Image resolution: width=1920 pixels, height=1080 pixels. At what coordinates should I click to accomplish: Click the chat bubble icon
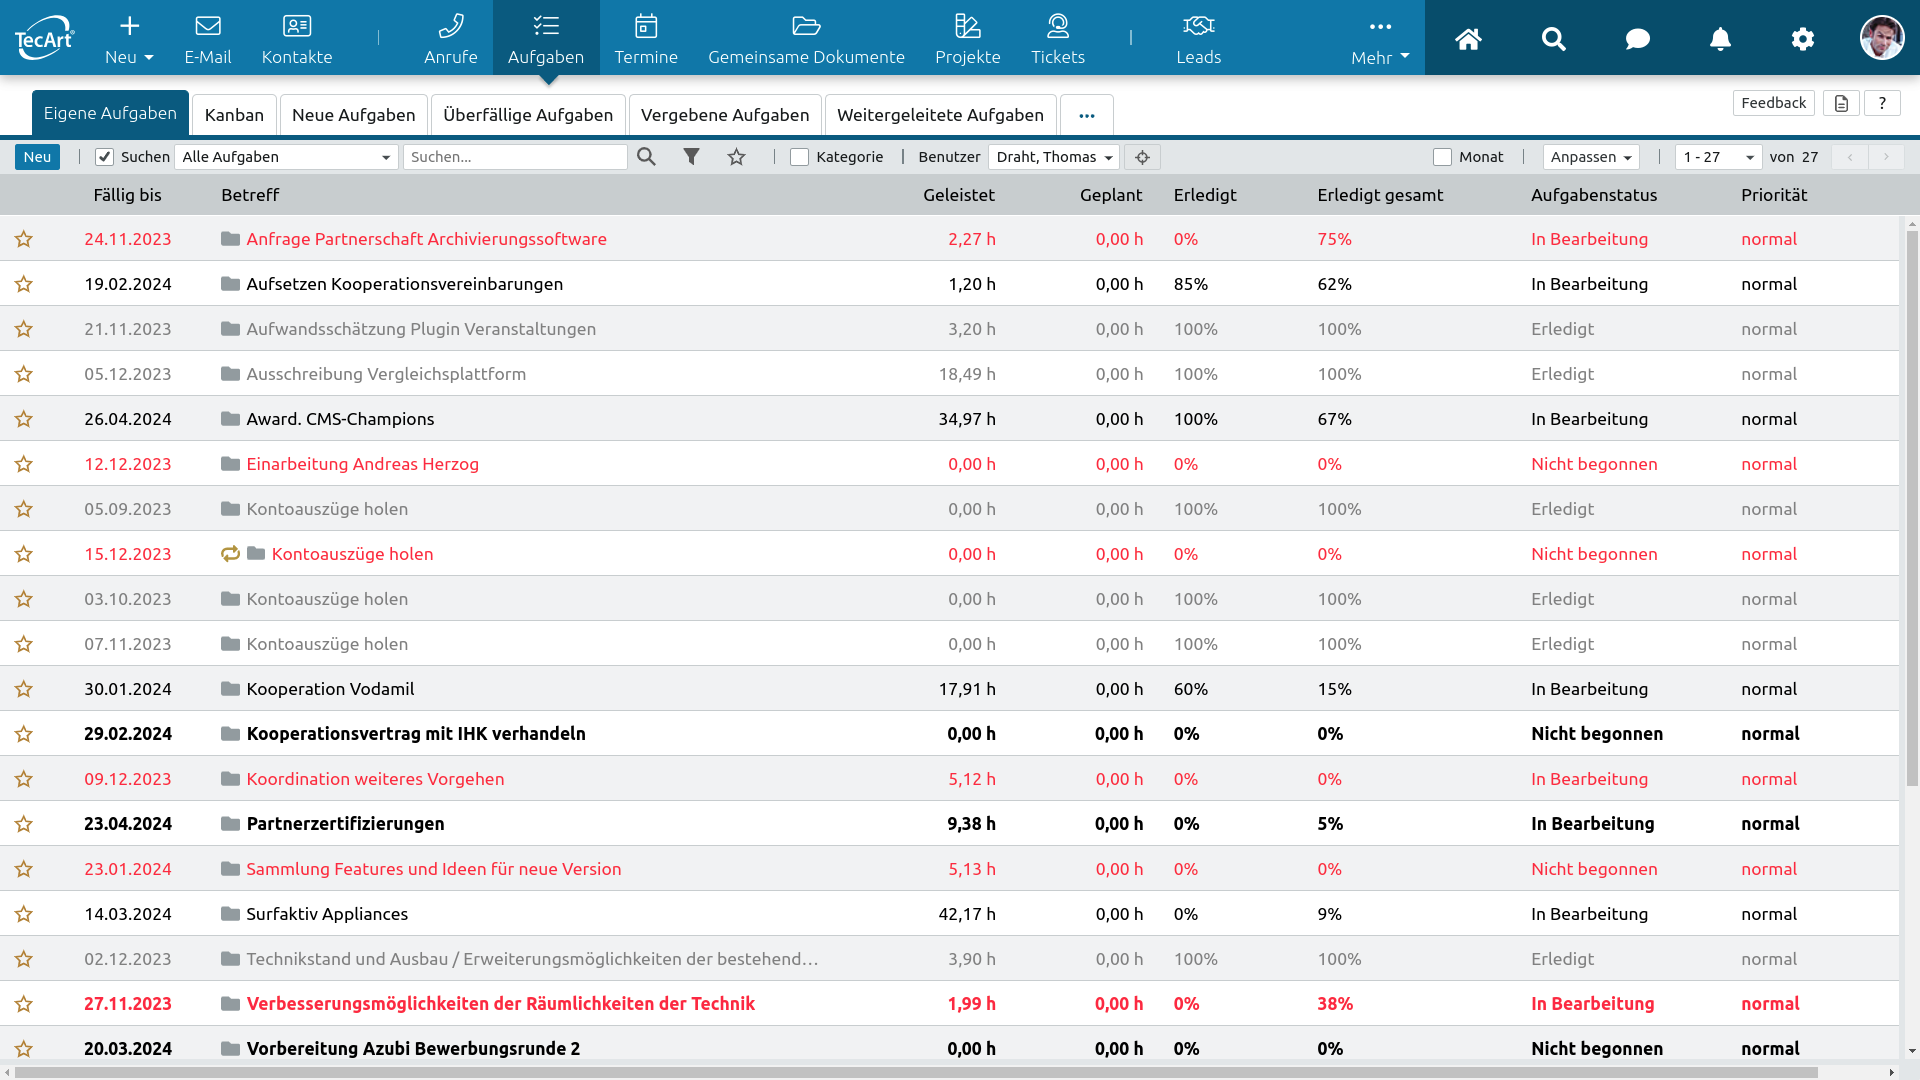click(x=1637, y=39)
